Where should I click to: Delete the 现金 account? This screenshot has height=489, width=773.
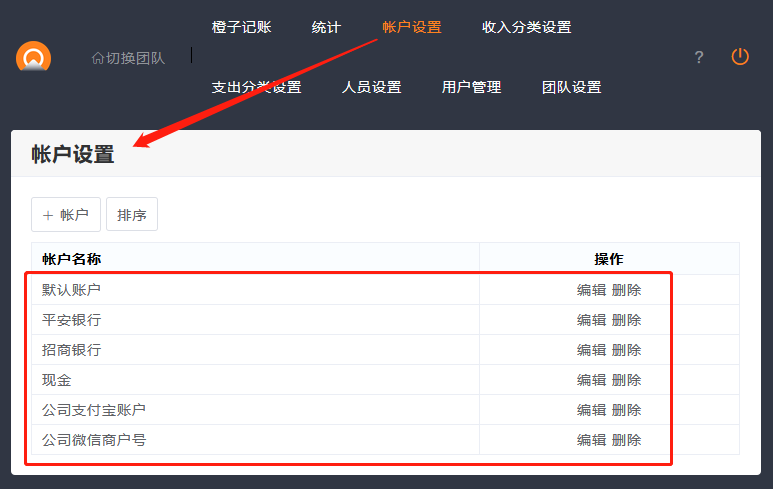tap(627, 380)
